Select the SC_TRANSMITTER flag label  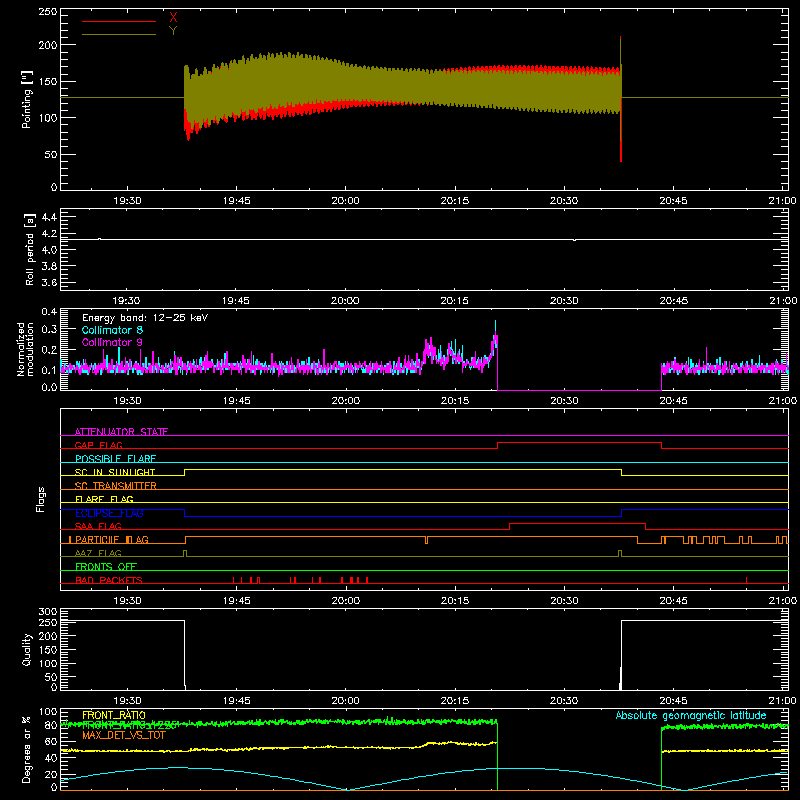[x=116, y=486]
